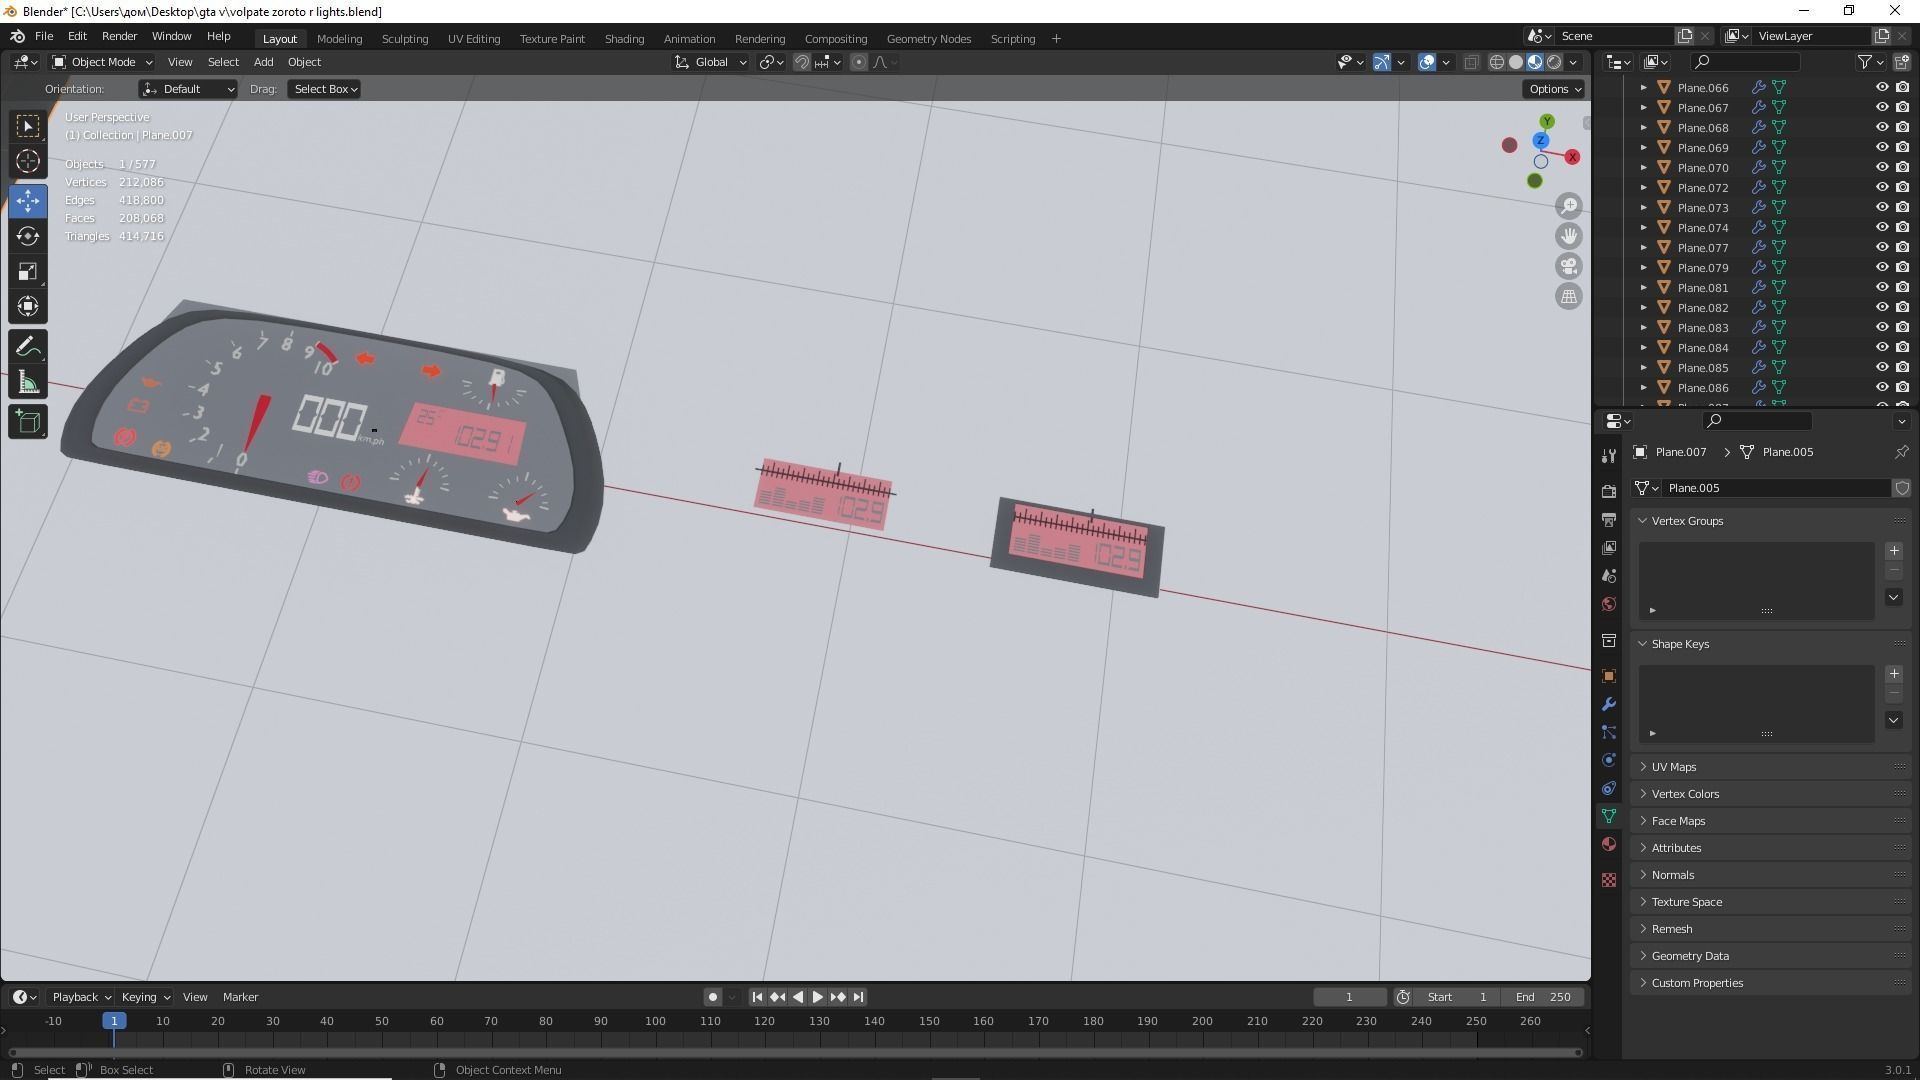The image size is (1920, 1080).
Task: Open the Modifier wrench properties tab
Action: 1609,705
